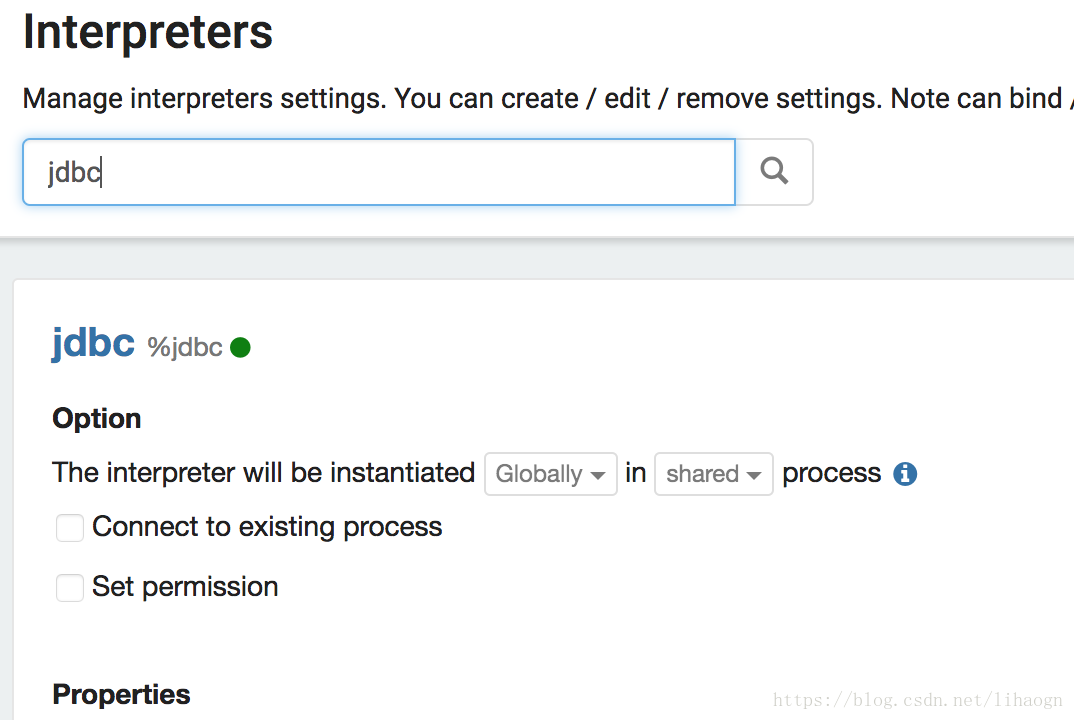
Task: Select the Properties section heading
Action: (121, 694)
